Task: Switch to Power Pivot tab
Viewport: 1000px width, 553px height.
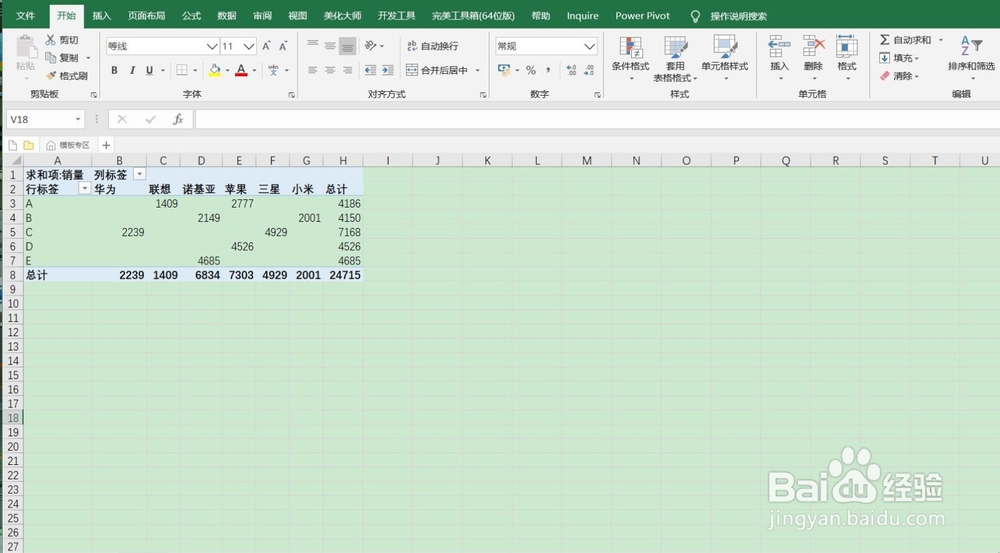Action: [642, 15]
